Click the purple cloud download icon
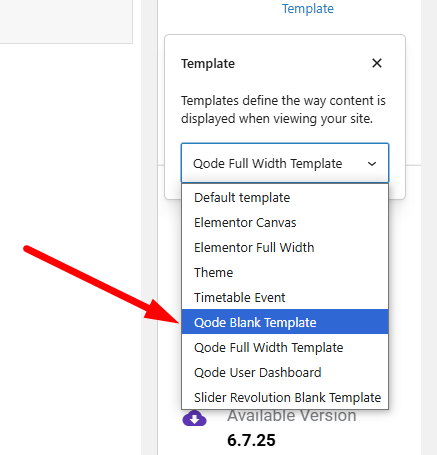Image resolution: width=437 pixels, height=455 pixels. point(194,418)
